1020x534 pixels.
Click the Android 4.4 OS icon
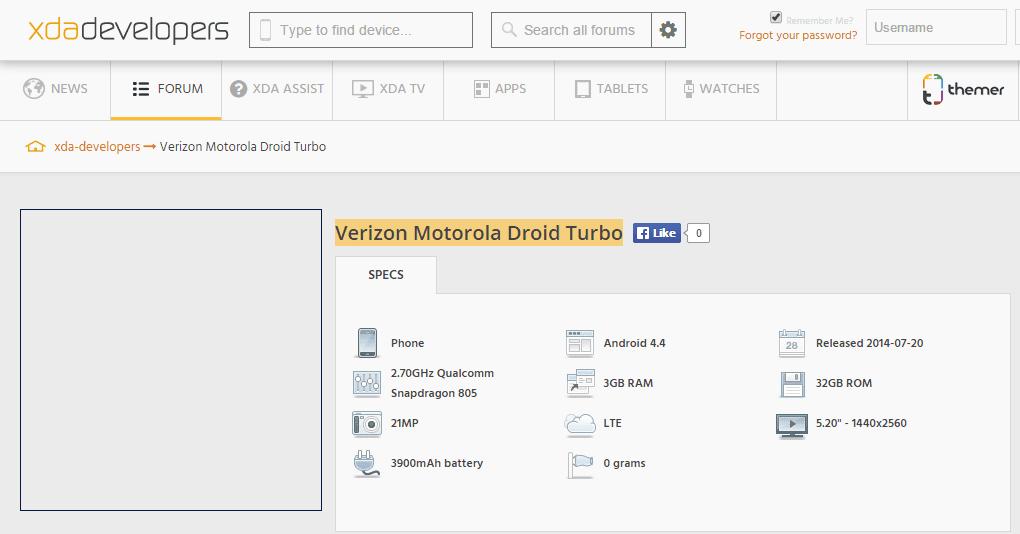click(580, 343)
